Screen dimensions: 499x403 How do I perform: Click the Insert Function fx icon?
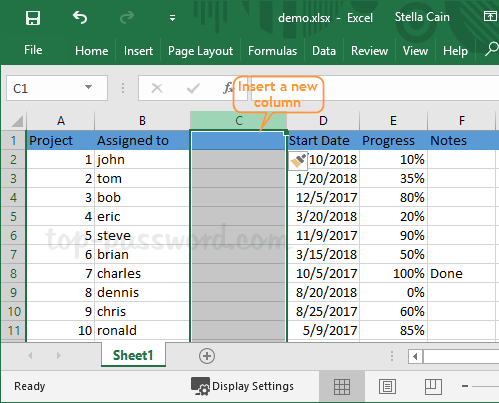(228, 88)
